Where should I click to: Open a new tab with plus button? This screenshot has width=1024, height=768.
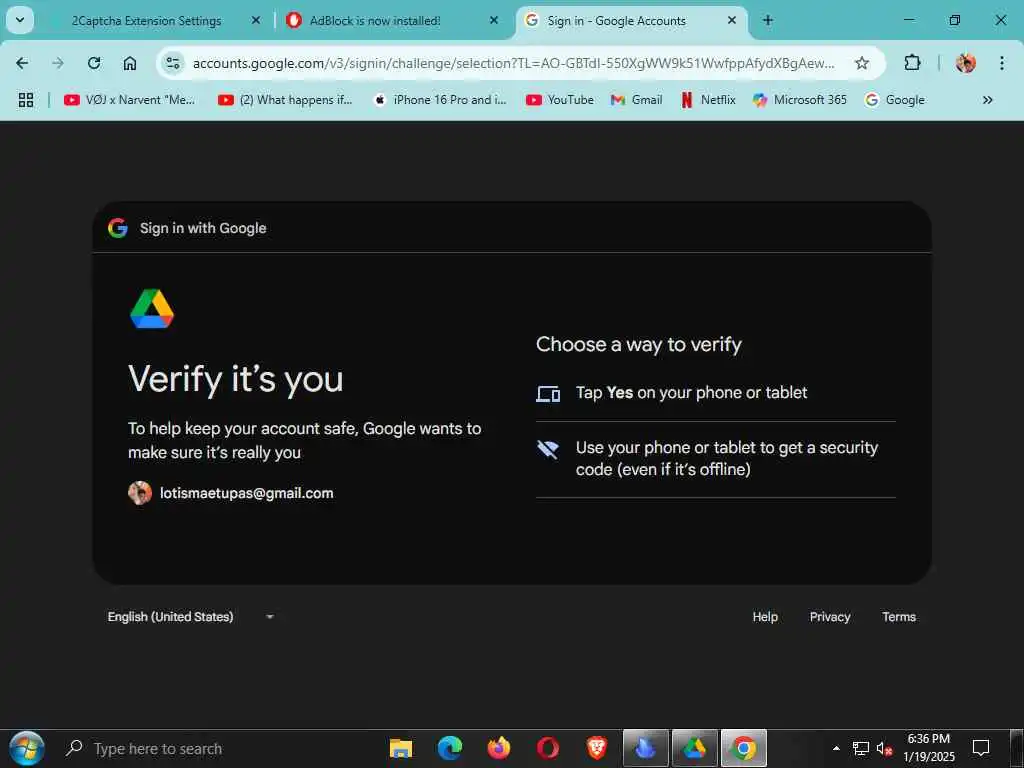768,20
